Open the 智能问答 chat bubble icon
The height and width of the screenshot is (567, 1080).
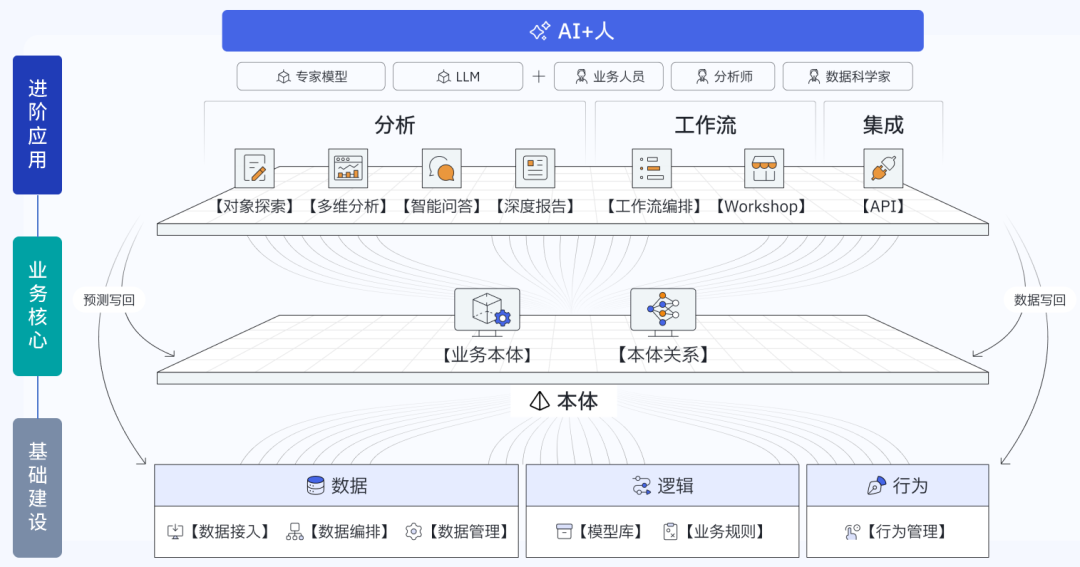pyautogui.click(x=441, y=168)
